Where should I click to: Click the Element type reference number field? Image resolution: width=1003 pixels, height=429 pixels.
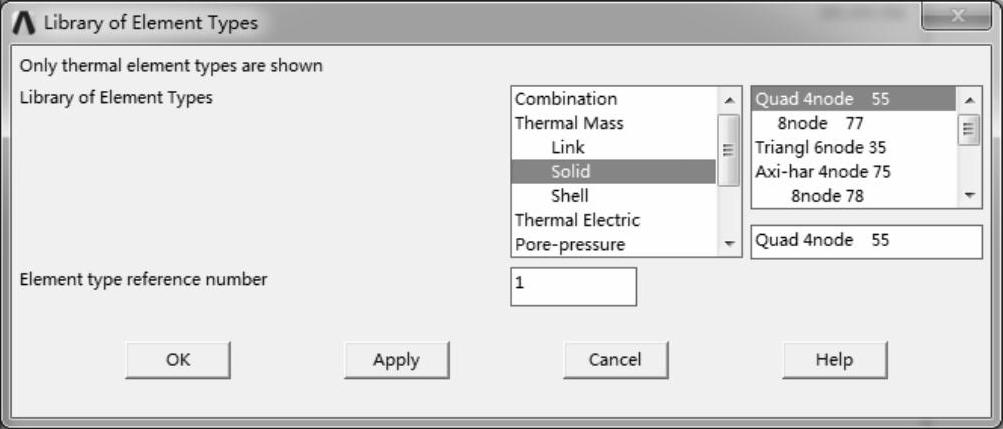click(573, 286)
